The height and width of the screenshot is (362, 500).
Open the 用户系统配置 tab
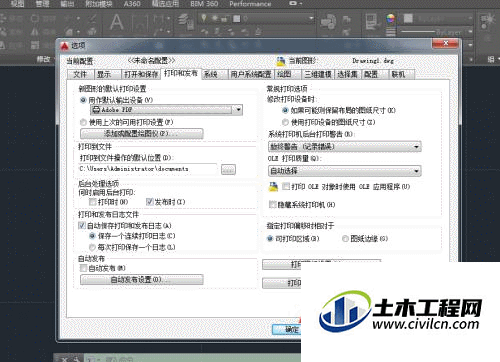pyautogui.click(x=251, y=74)
